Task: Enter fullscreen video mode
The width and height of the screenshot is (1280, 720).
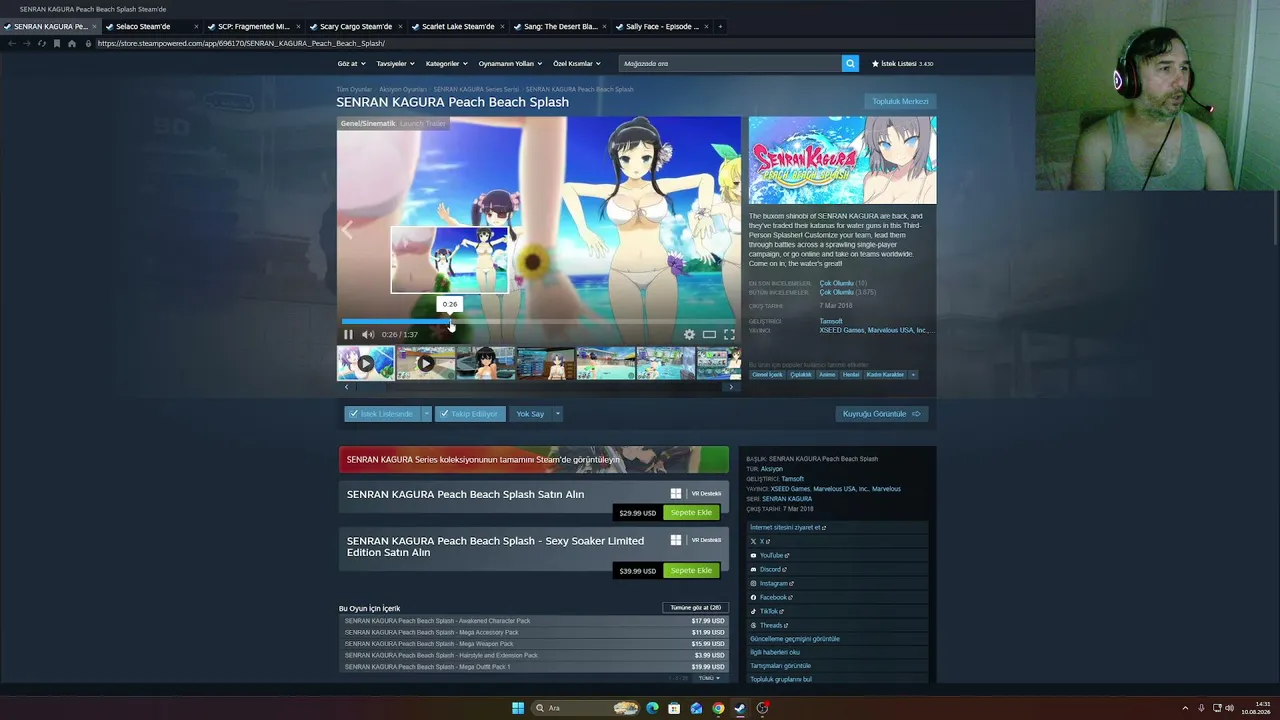Action: tap(729, 335)
